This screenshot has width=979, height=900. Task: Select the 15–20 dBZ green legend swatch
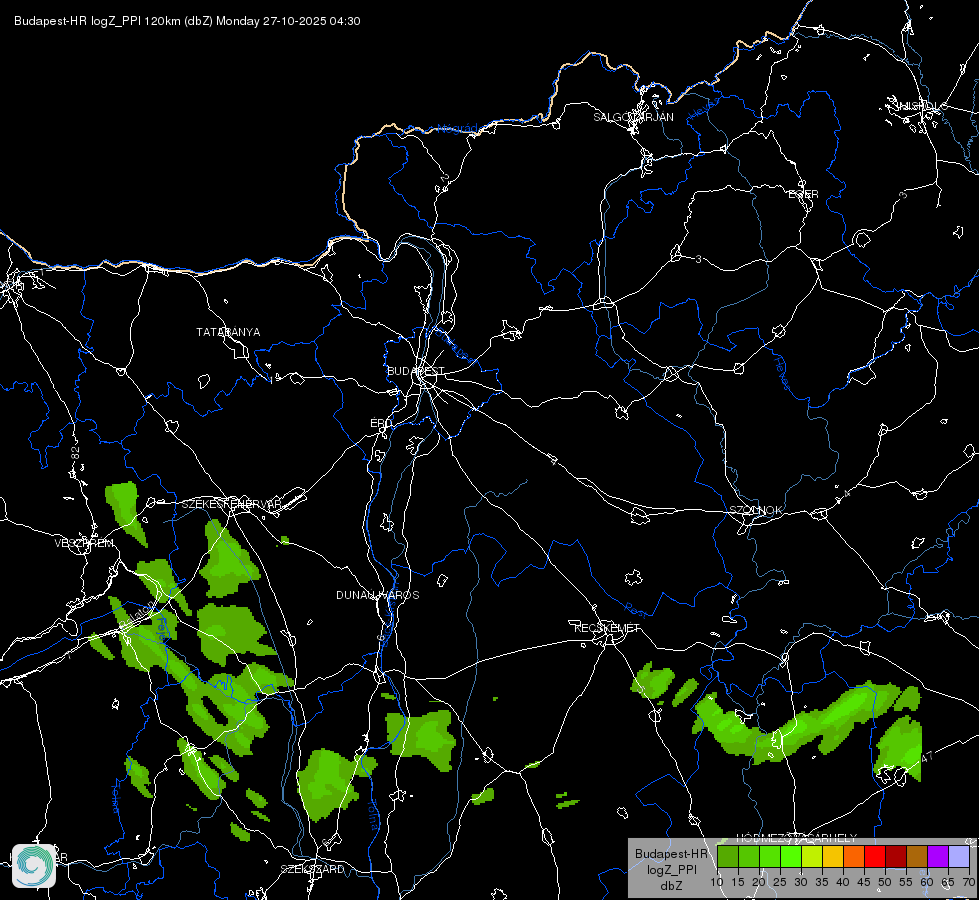(749, 856)
